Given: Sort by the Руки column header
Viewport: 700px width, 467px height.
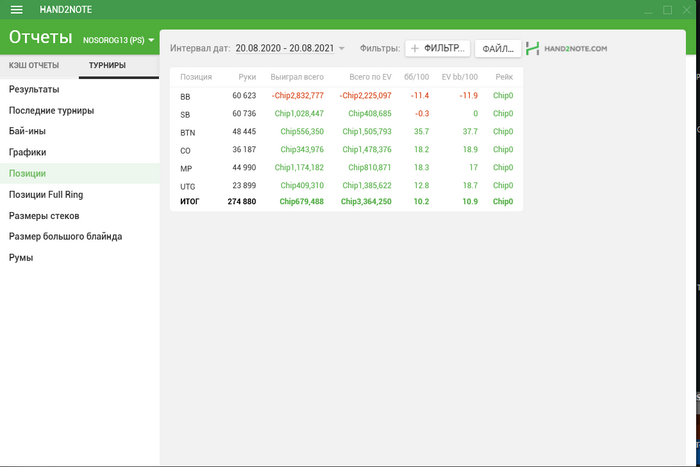Looking at the screenshot, I should pyautogui.click(x=247, y=77).
